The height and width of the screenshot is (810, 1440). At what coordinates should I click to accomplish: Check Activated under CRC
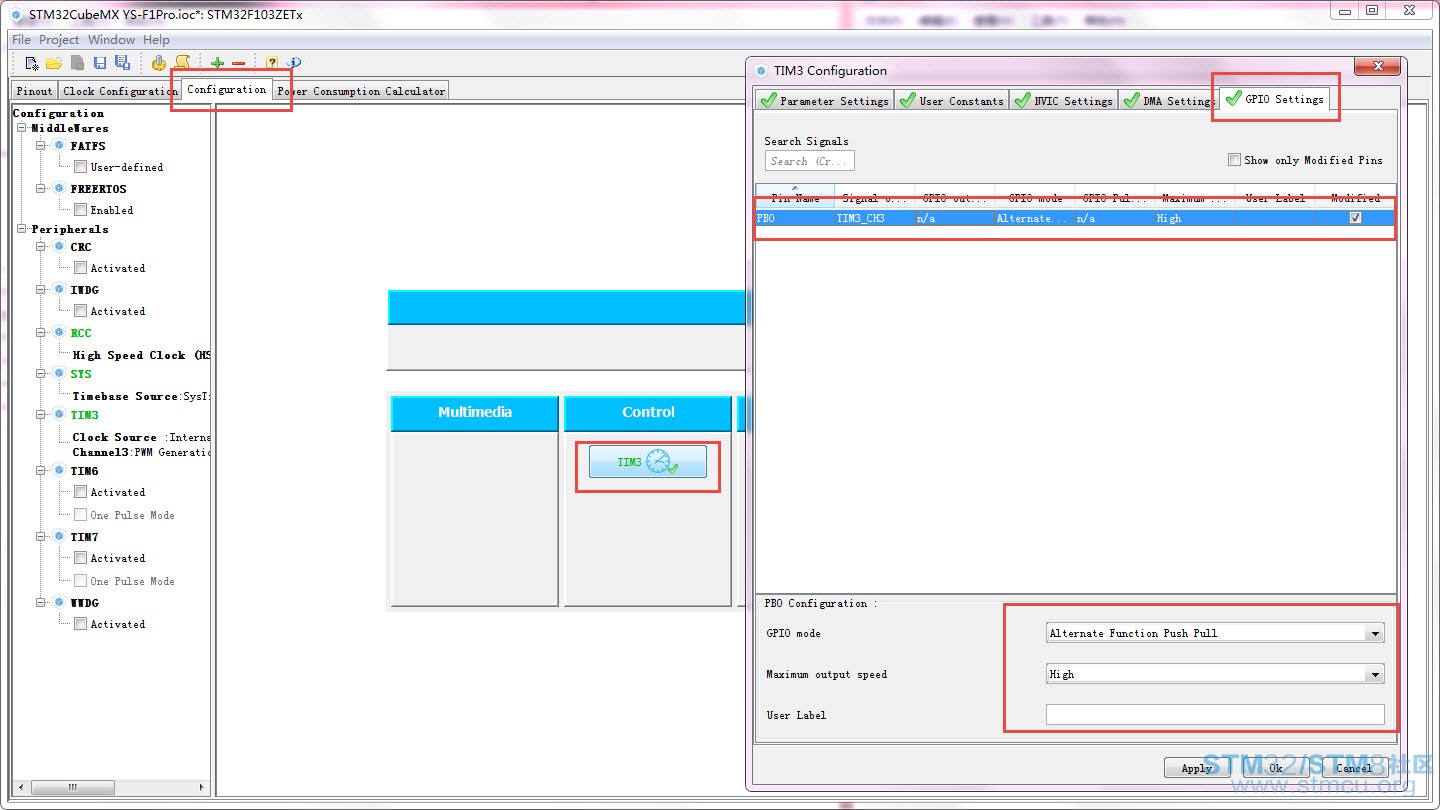(x=80, y=268)
